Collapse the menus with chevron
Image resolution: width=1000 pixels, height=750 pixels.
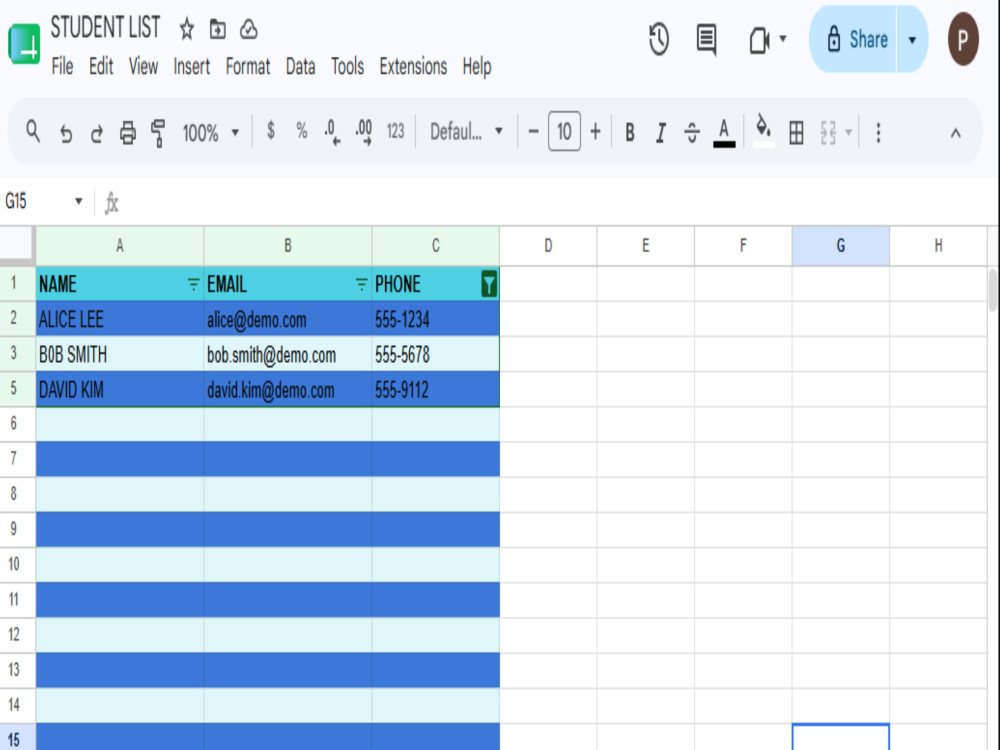955,133
